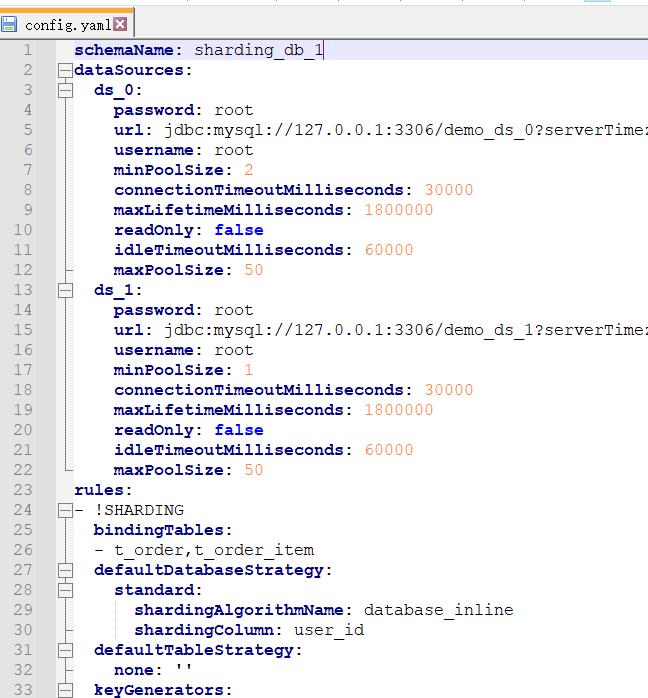Click the username key on line 16

[154, 350]
